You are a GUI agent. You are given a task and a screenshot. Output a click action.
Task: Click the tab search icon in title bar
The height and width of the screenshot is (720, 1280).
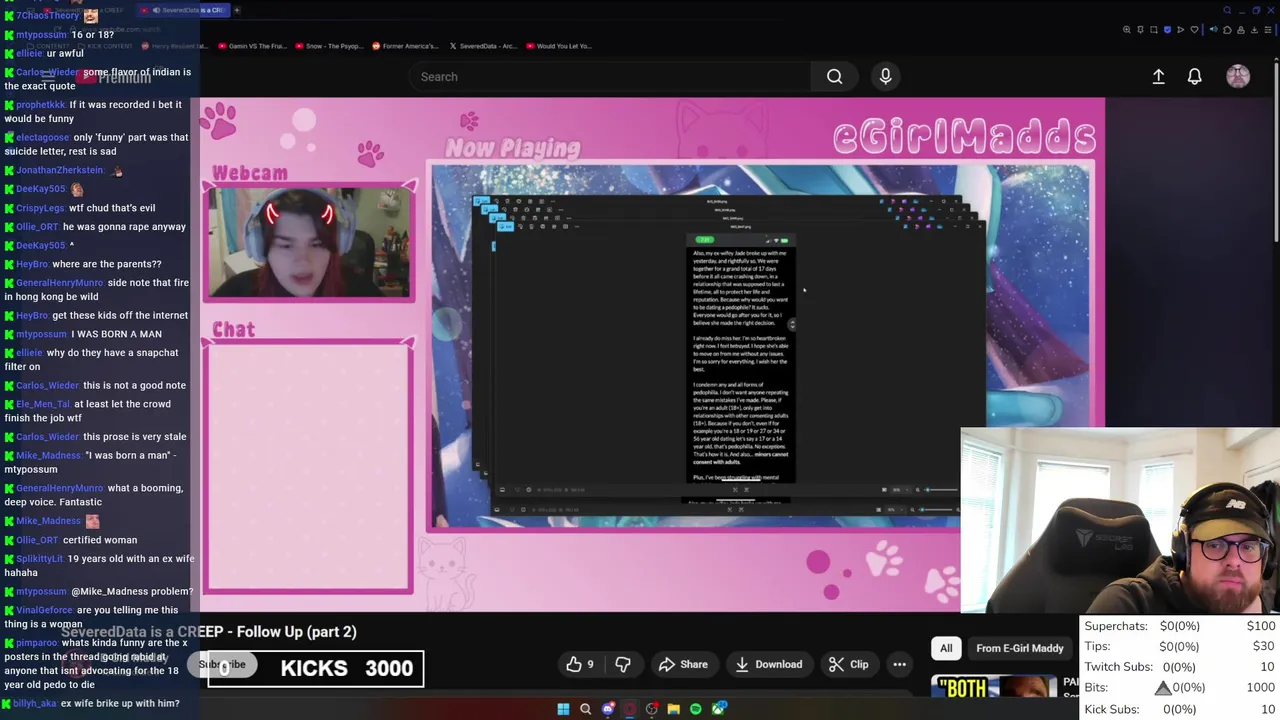coord(1227,10)
